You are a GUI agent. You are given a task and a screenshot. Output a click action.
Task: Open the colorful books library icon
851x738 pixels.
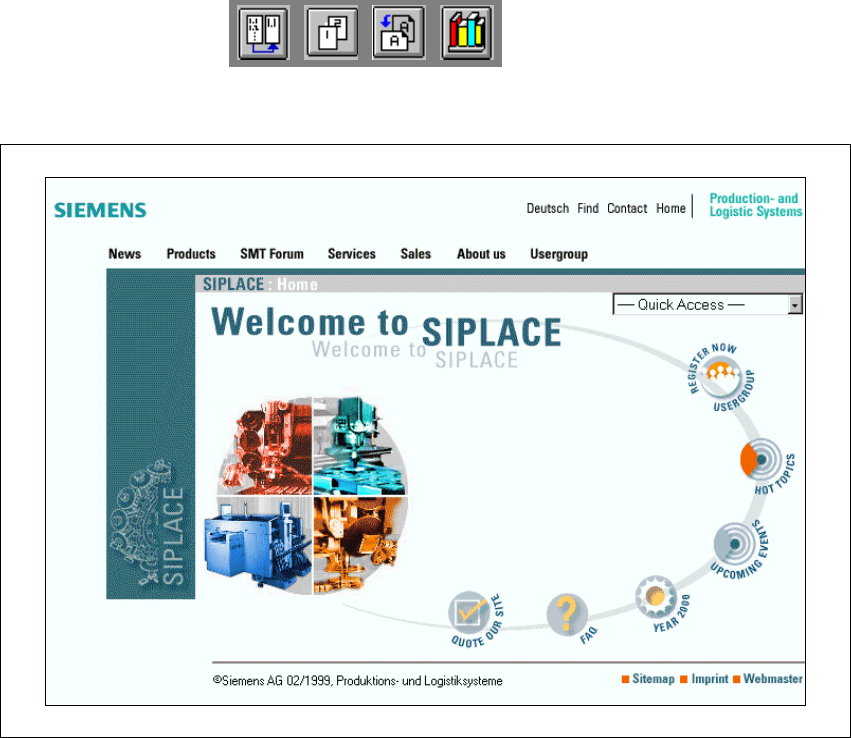coord(467,33)
